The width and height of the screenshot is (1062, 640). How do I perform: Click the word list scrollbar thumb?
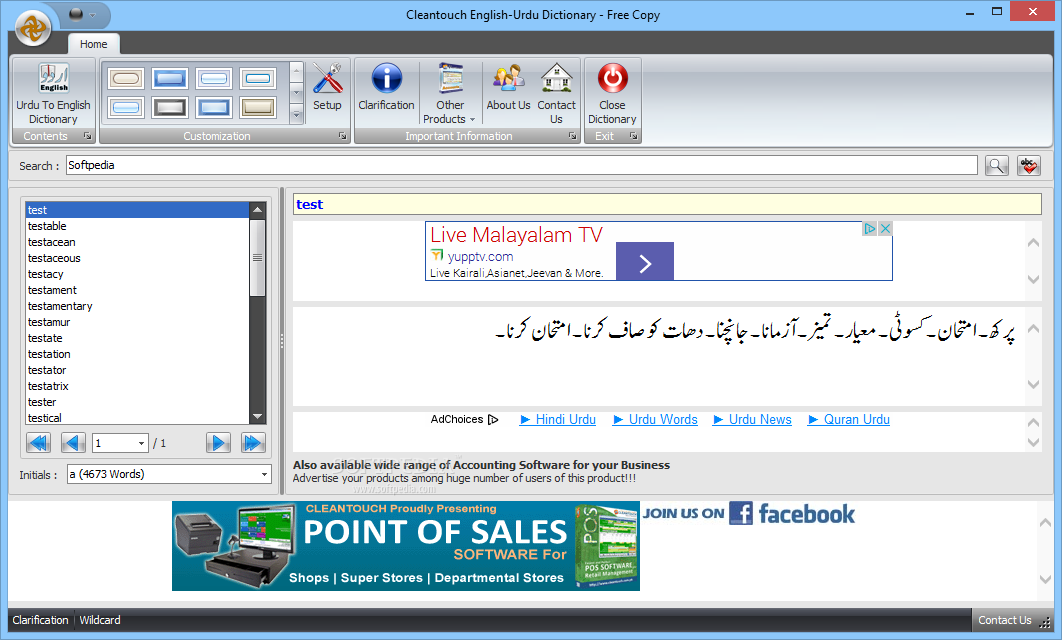point(257,257)
